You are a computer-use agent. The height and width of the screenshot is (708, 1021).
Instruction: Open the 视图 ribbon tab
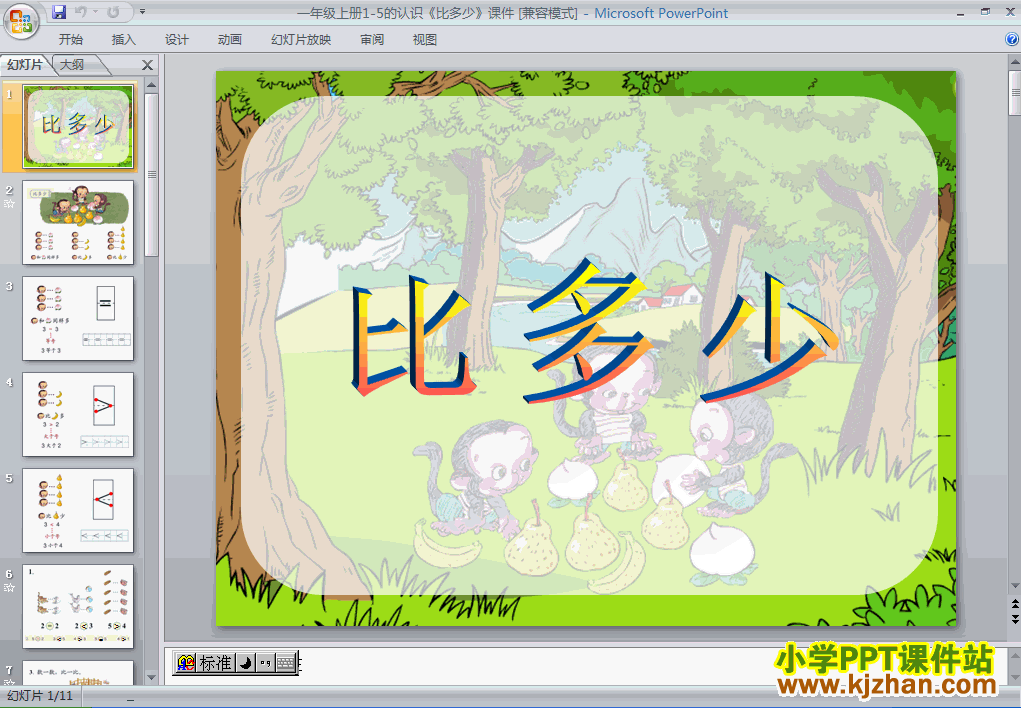click(425, 40)
